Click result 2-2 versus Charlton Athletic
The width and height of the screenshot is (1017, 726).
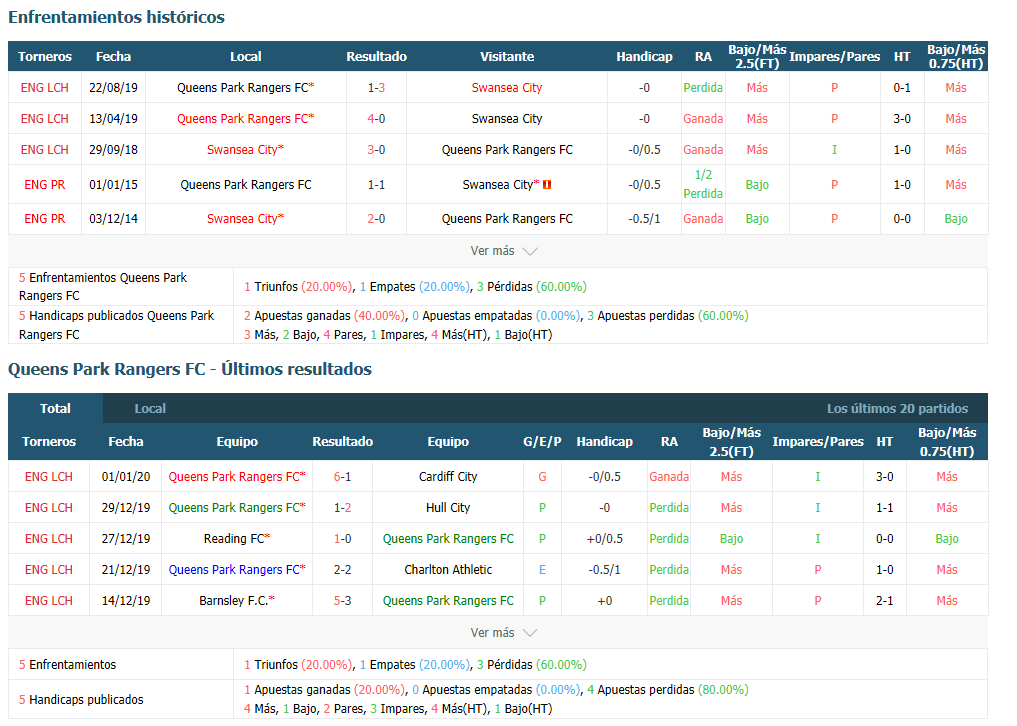click(x=342, y=570)
